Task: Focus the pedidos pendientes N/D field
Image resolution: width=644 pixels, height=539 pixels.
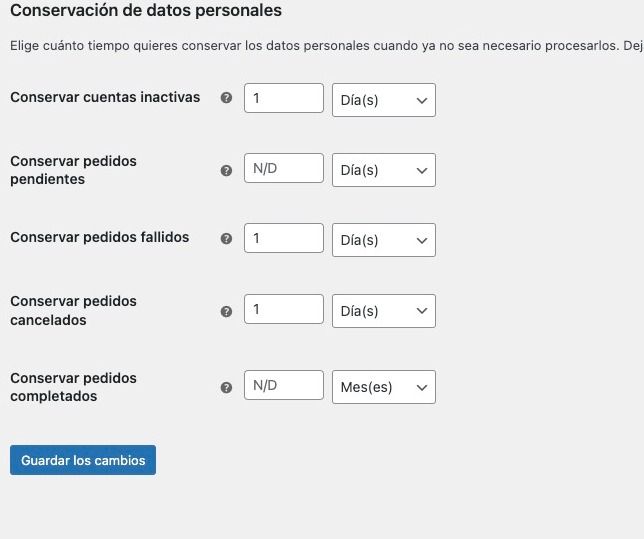Action: tap(284, 168)
